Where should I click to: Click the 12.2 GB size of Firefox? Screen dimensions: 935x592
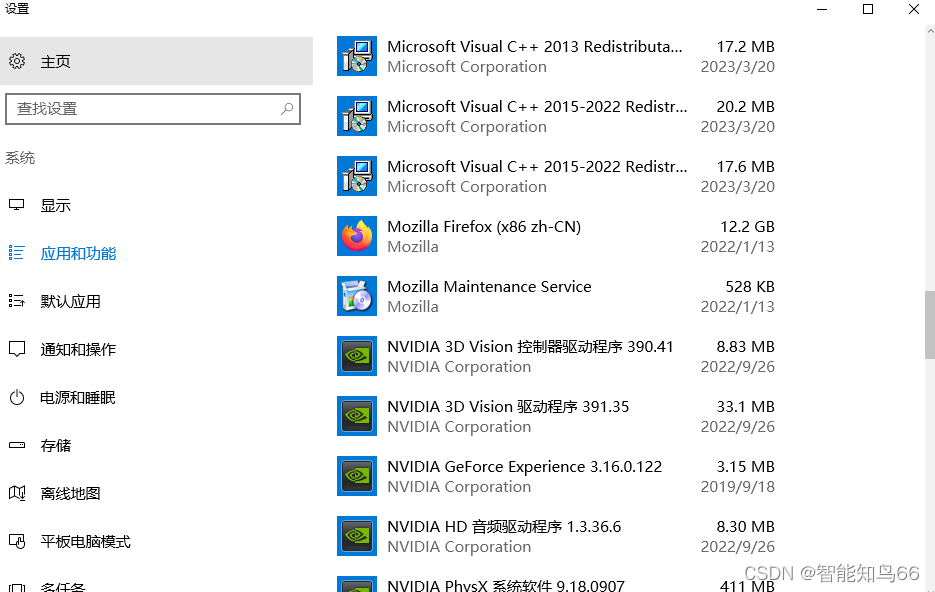coord(747,227)
